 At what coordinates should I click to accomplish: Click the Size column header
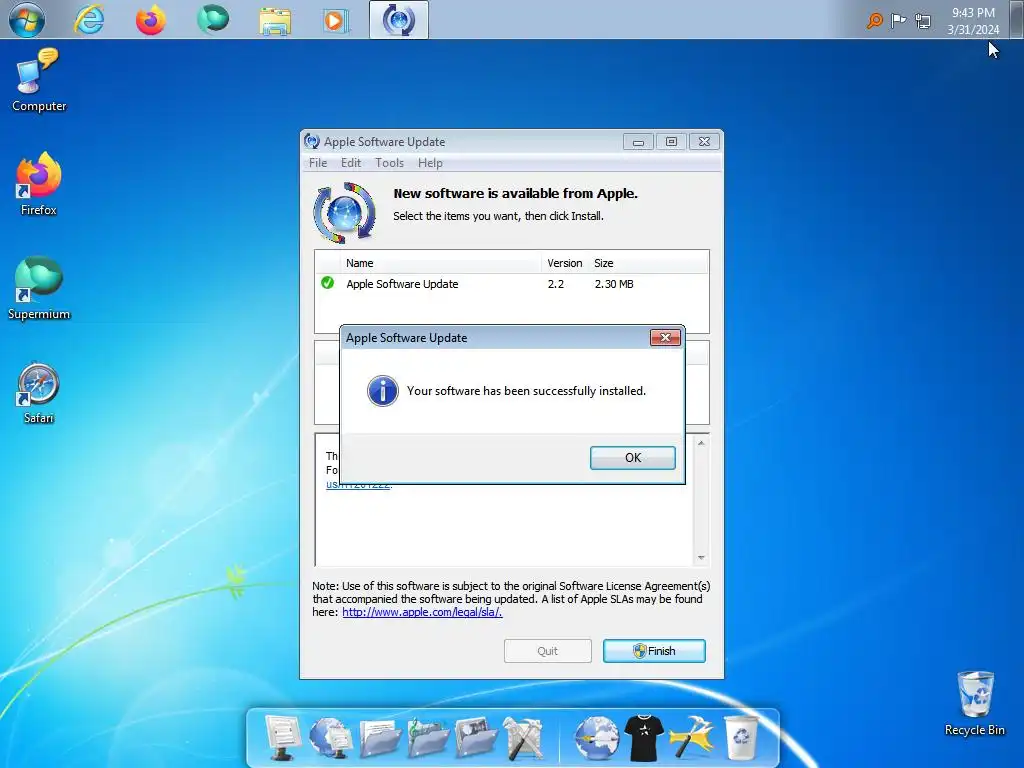[603, 263]
